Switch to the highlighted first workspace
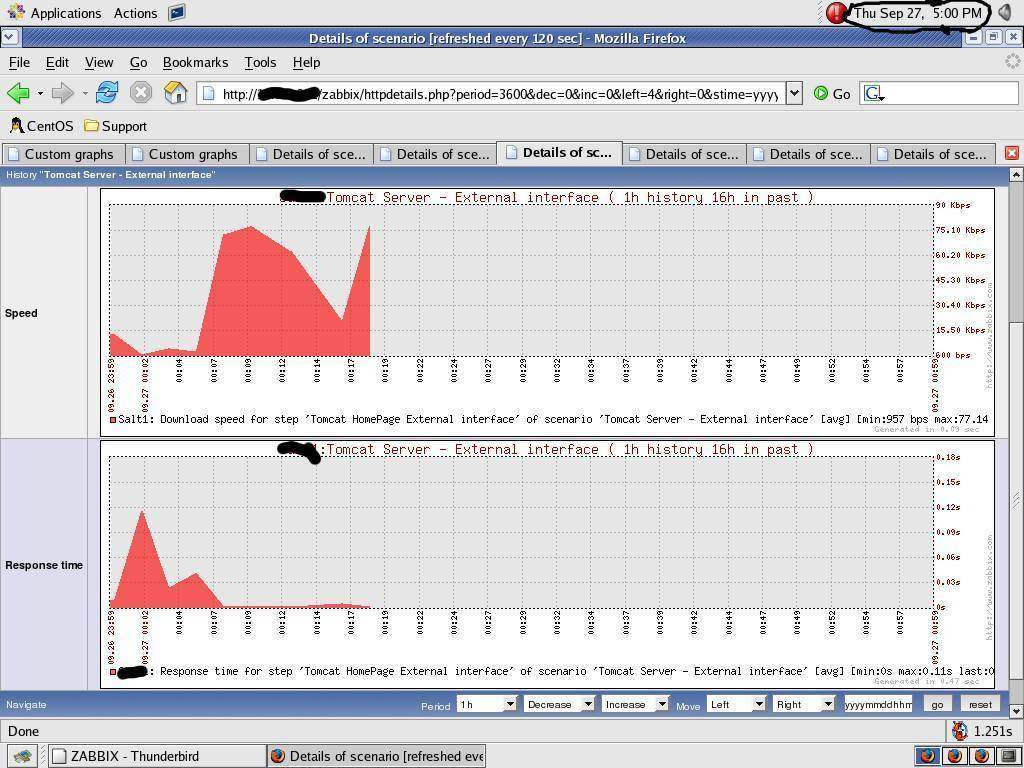Viewport: 1024px width, 768px height. click(x=927, y=756)
